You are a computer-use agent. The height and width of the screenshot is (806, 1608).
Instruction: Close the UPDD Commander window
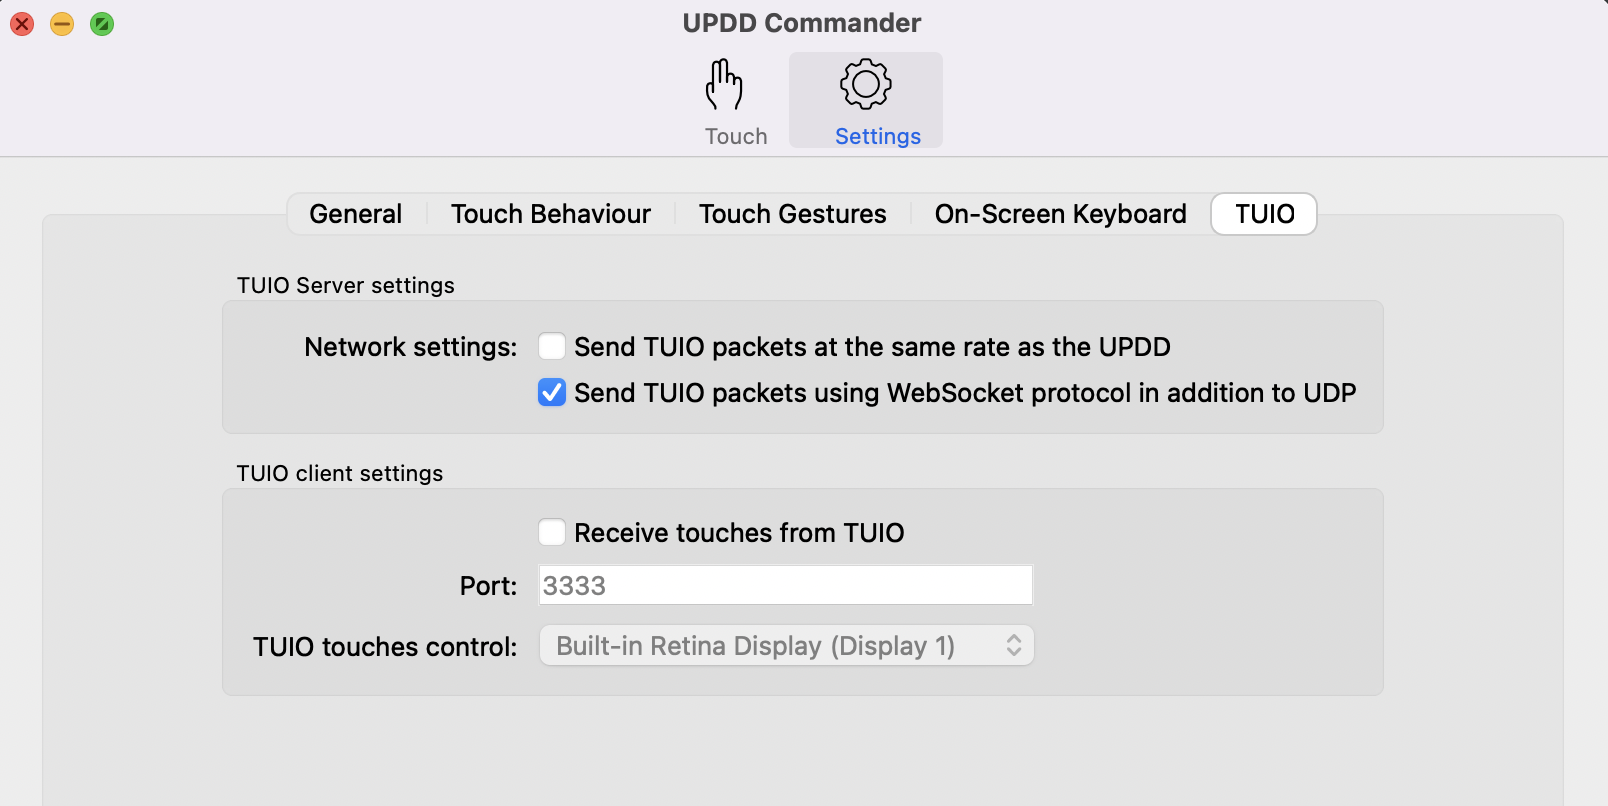pos(22,24)
